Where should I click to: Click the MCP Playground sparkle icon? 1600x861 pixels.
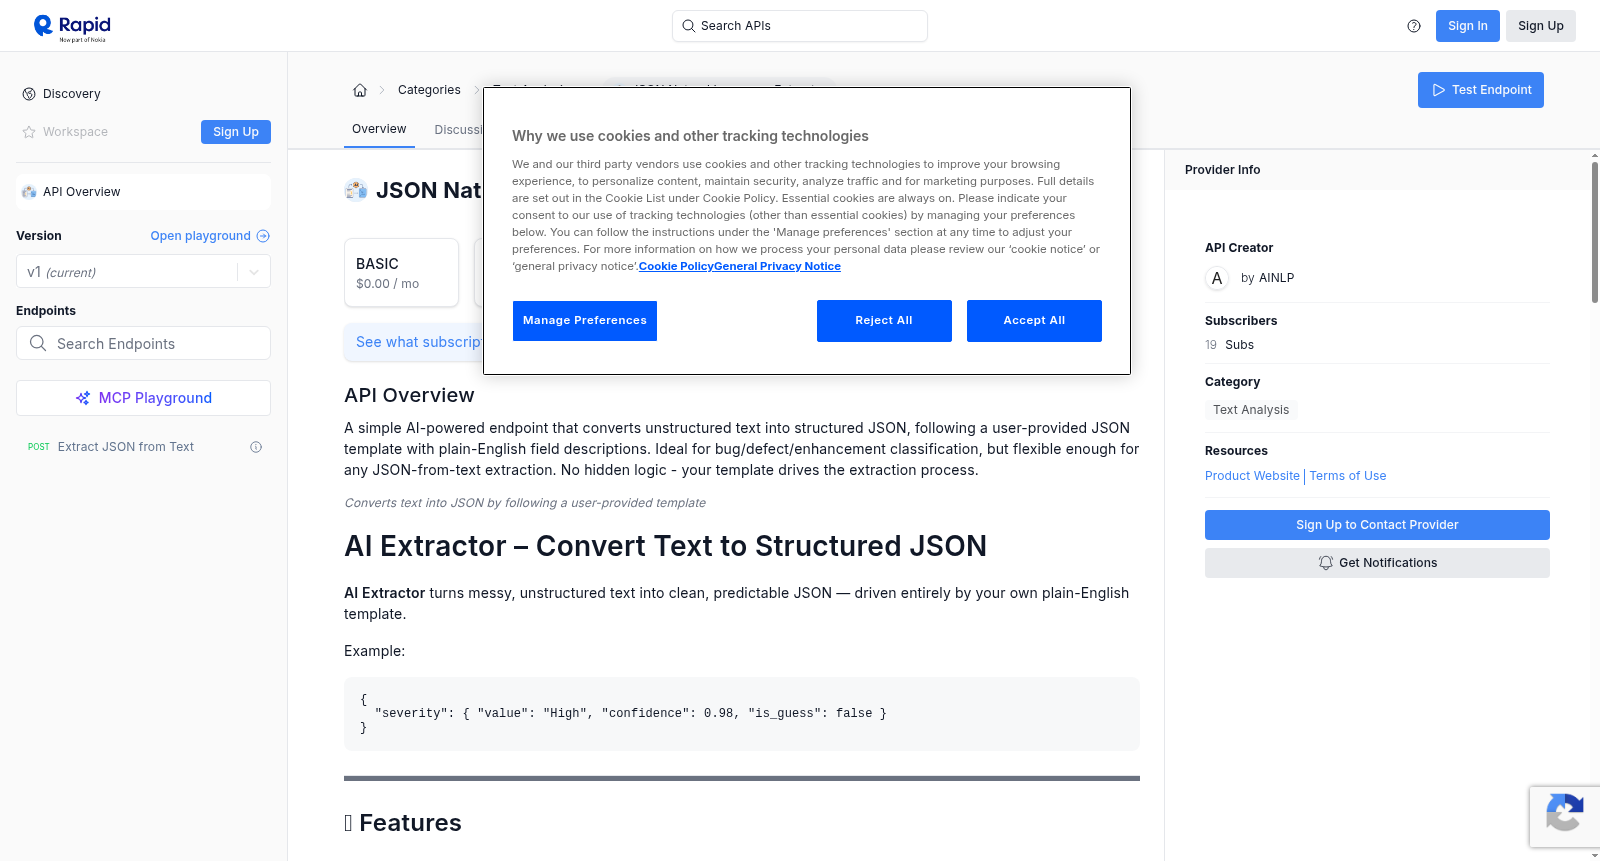pos(83,398)
